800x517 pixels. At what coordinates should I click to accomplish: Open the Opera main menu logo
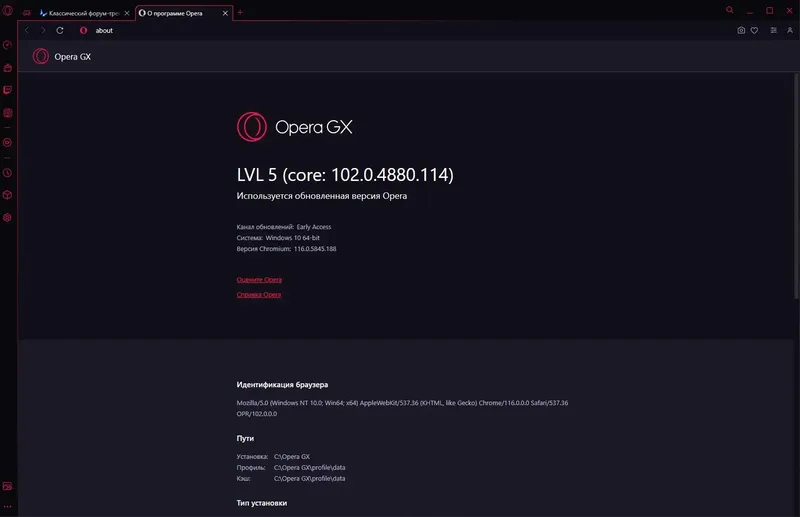click(7, 10)
